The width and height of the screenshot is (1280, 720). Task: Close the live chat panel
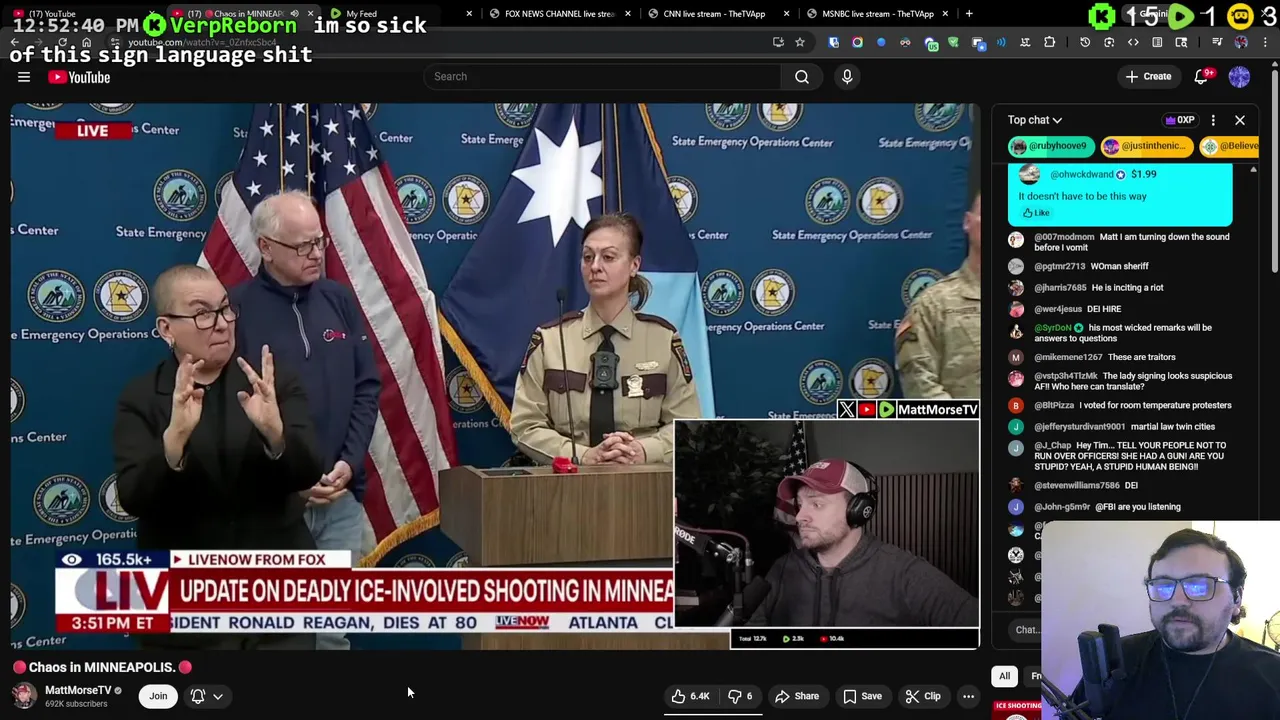tap(1240, 120)
